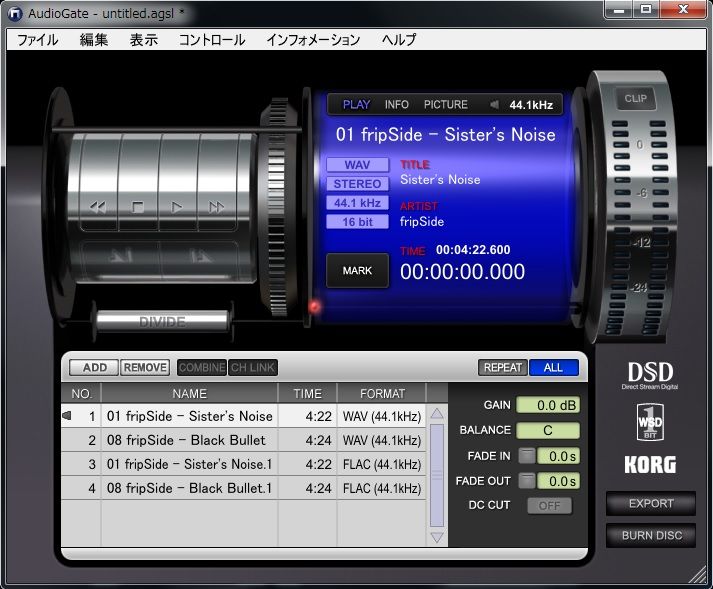Click the FADE OUT time field 0.0s
Screen dimensions: 713x589
tap(558, 481)
